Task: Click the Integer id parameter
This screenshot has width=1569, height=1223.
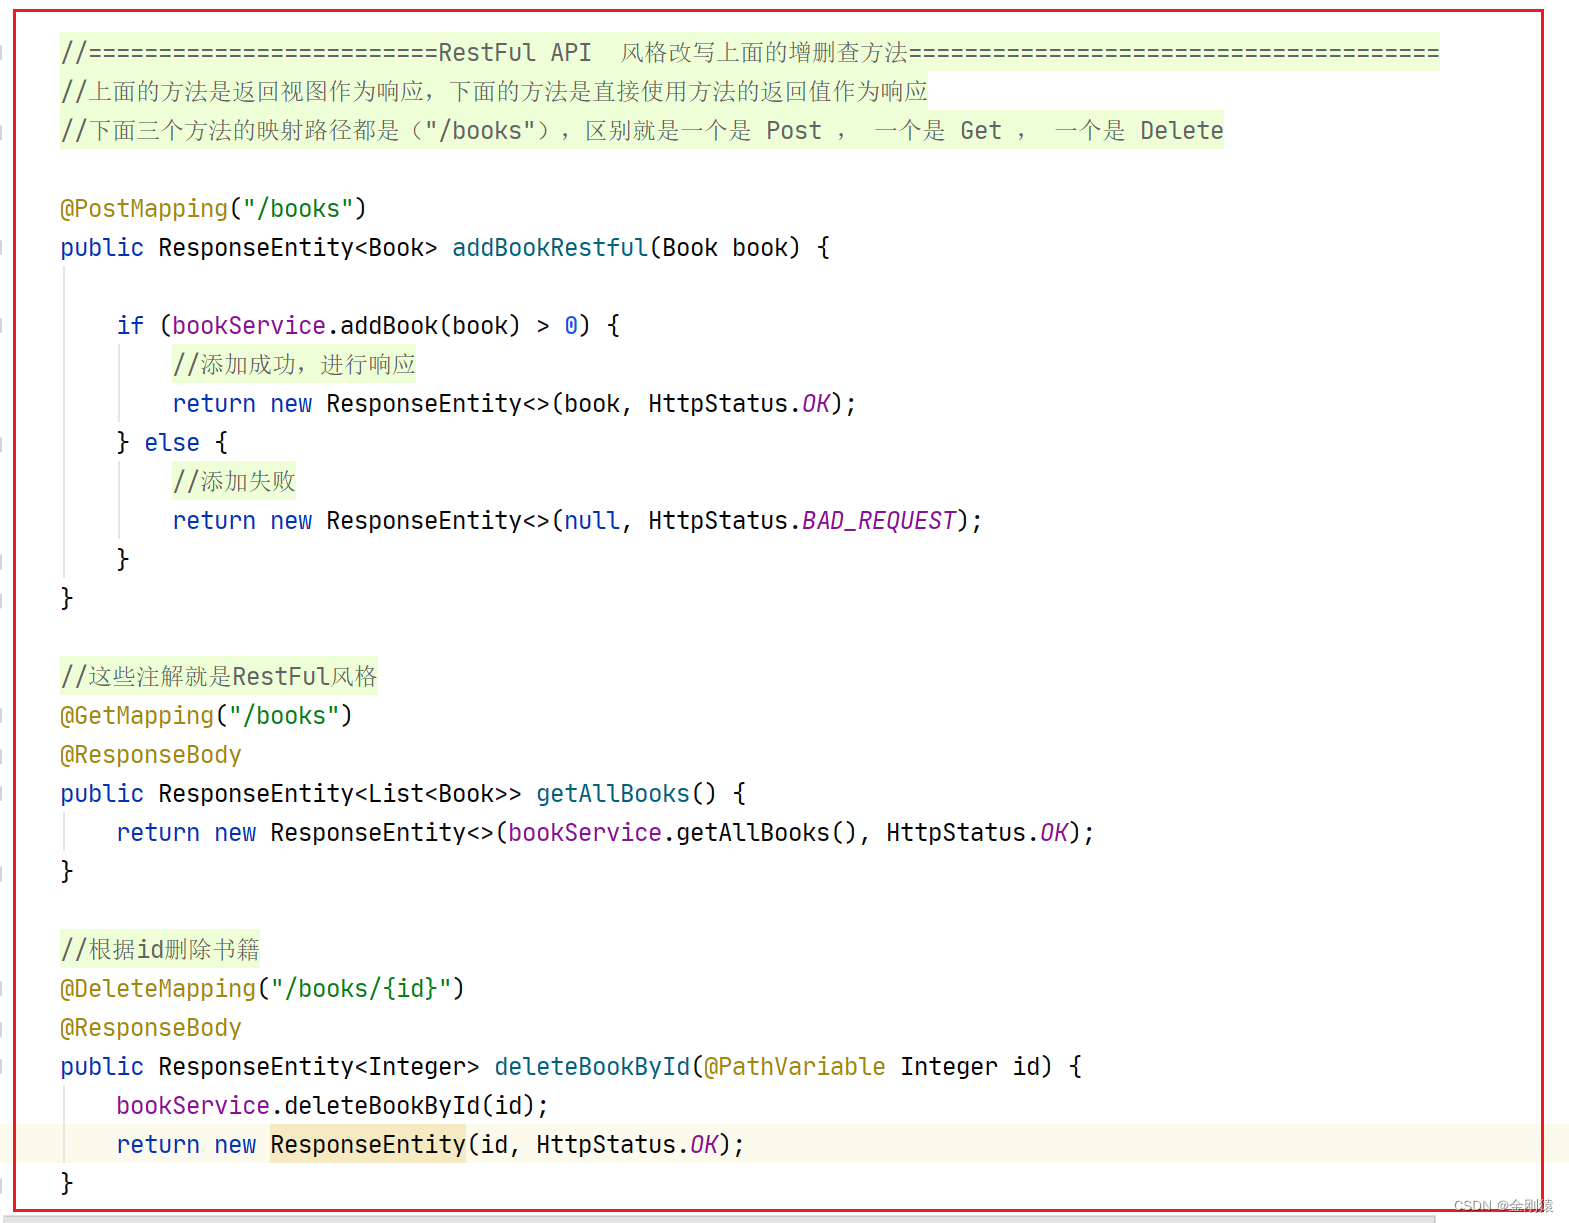Action: 970,1067
